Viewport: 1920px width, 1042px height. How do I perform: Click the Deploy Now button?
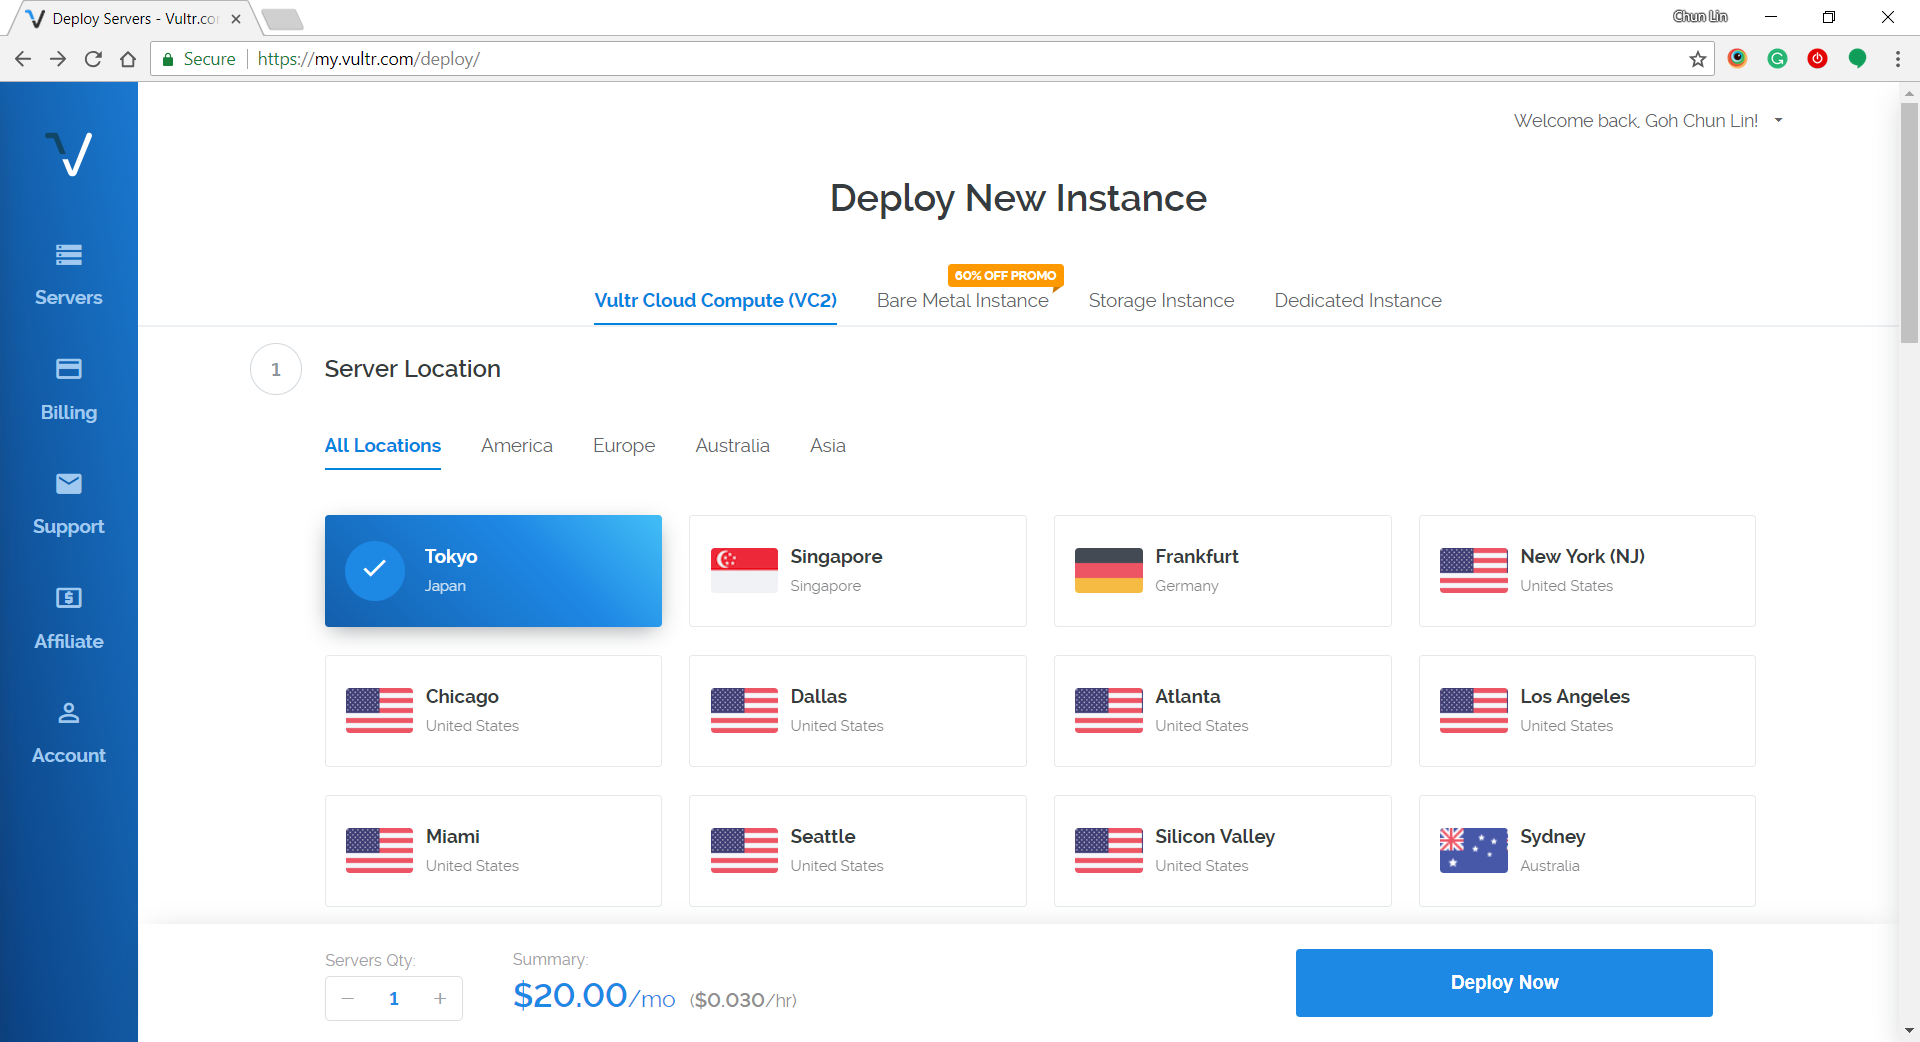(1503, 983)
